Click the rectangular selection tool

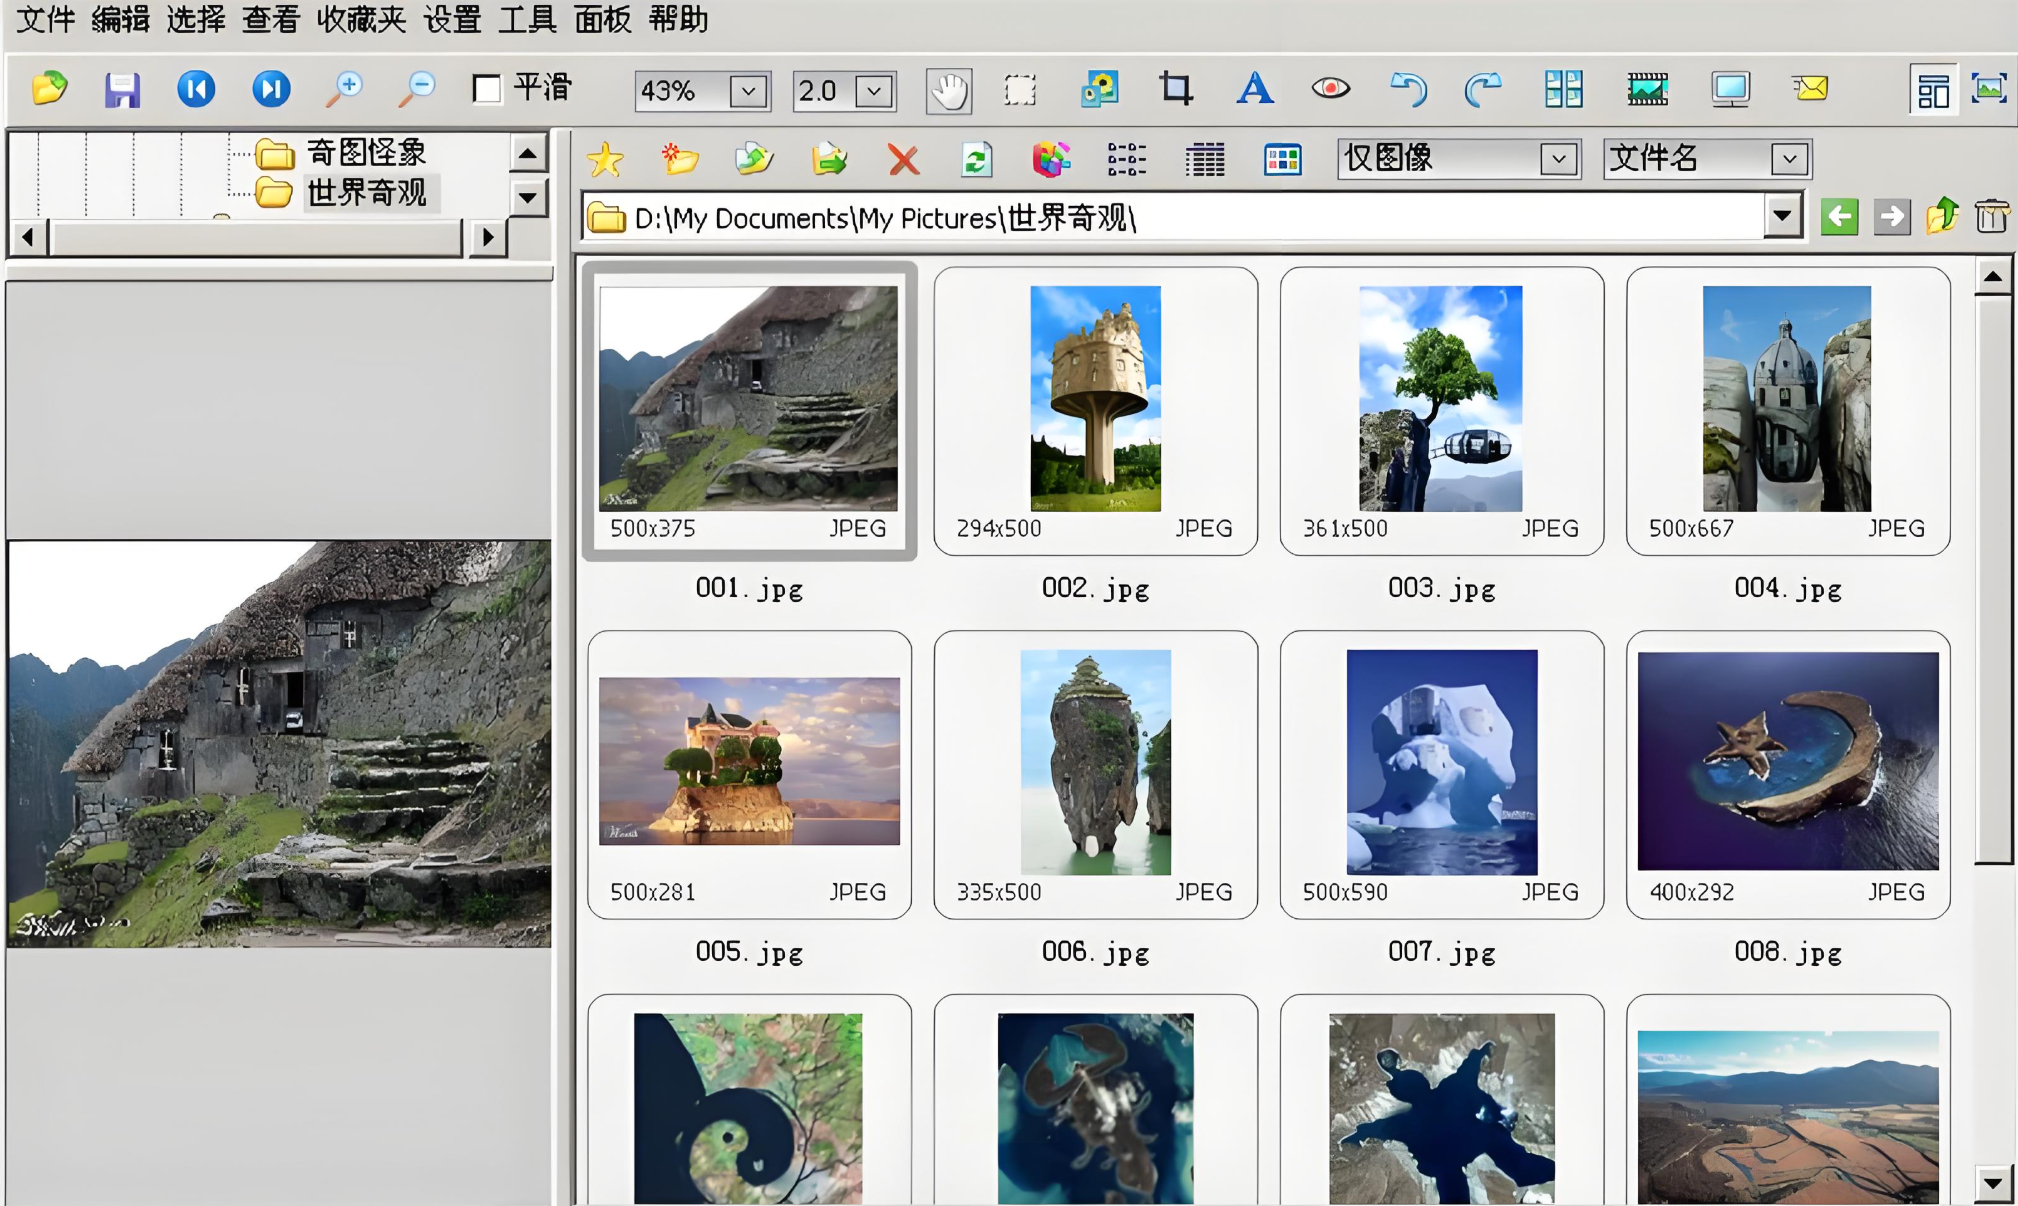pyautogui.click(x=1020, y=91)
